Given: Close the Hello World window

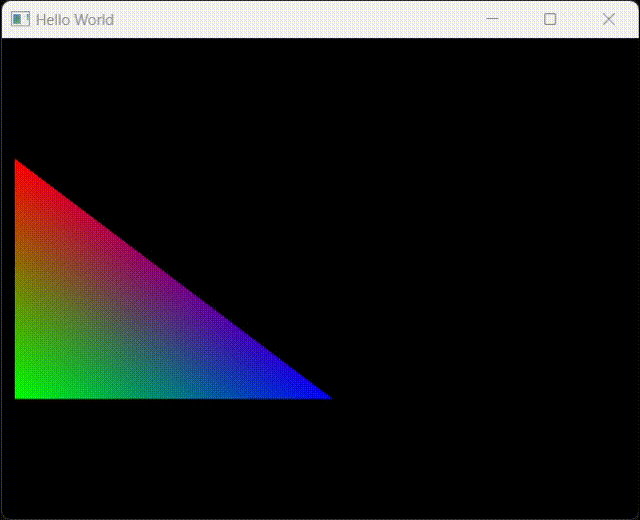Looking at the screenshot, I should 609,19.
